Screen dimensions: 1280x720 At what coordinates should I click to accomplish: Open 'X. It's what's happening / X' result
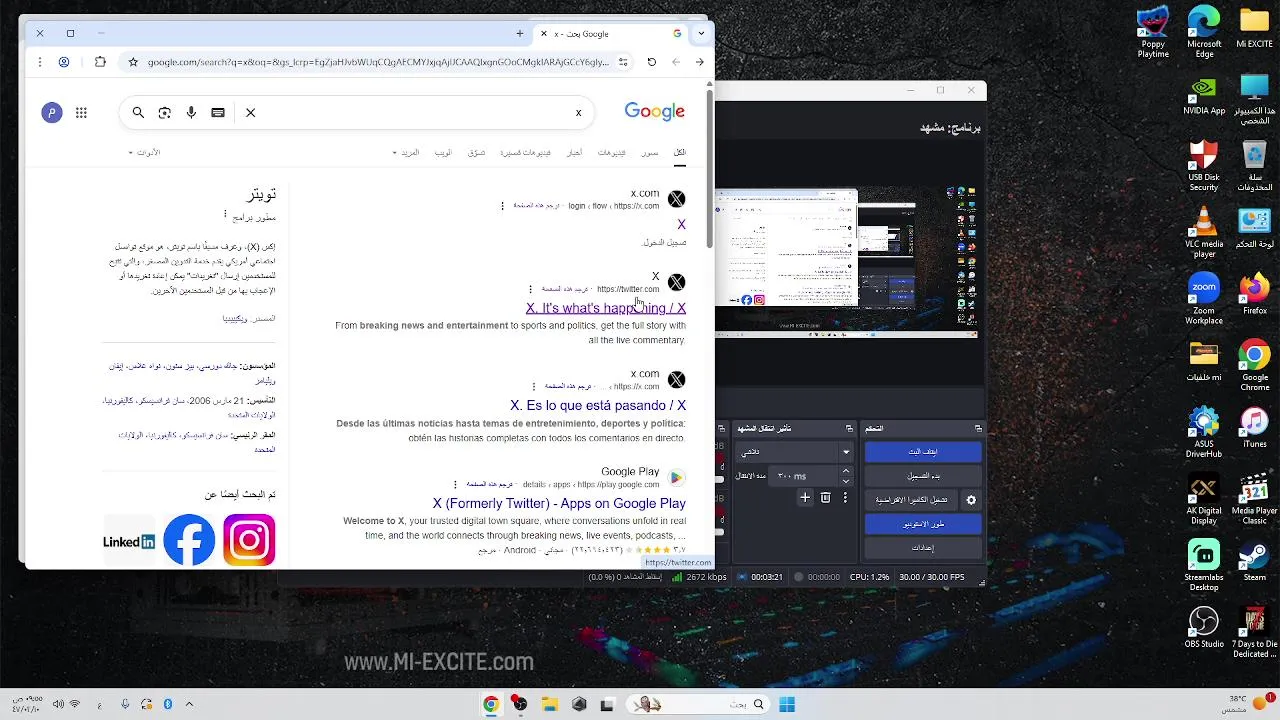[x=606, y=309]
